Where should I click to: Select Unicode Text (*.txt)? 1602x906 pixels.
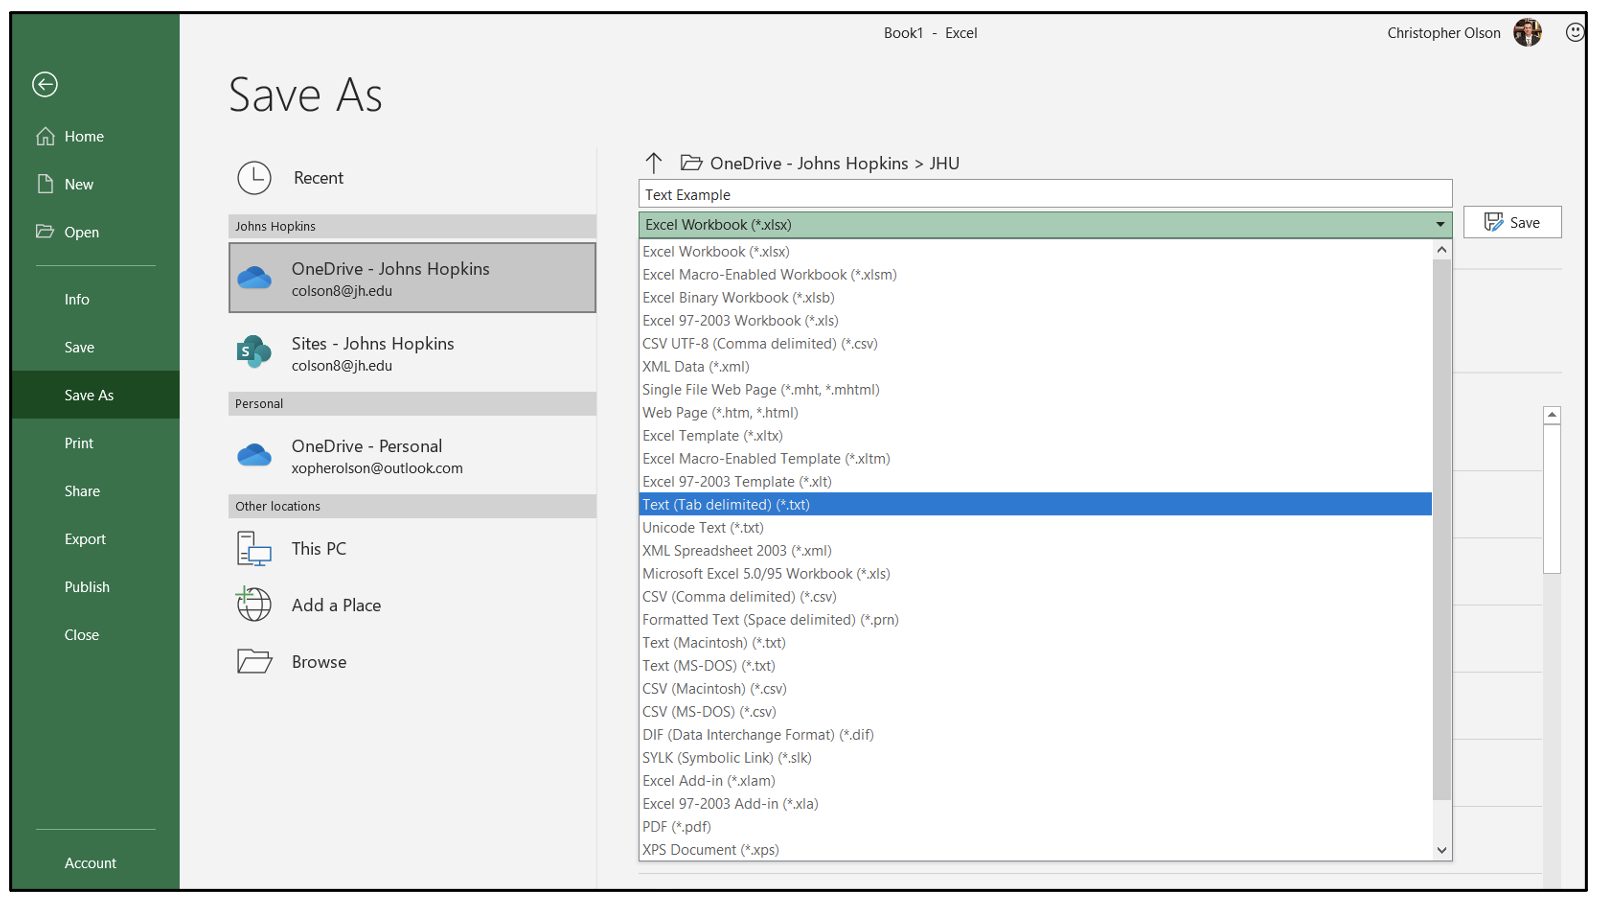tap(1035, 527)
